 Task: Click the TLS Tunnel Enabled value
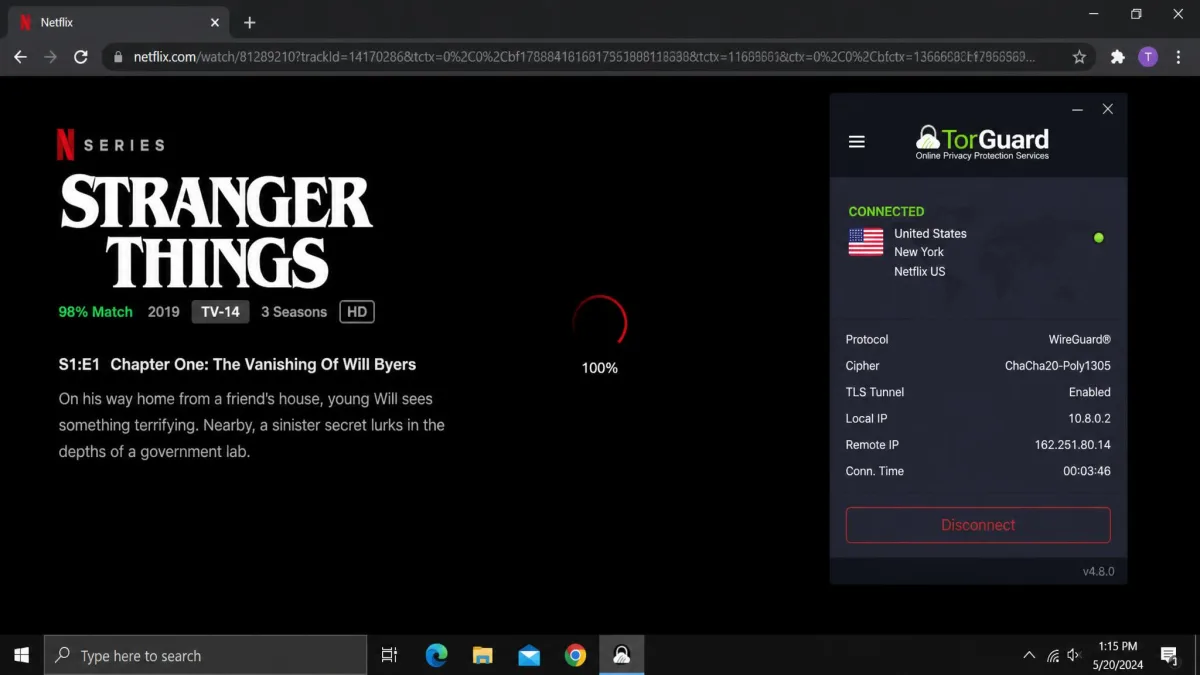click(x=1089, y=392)
